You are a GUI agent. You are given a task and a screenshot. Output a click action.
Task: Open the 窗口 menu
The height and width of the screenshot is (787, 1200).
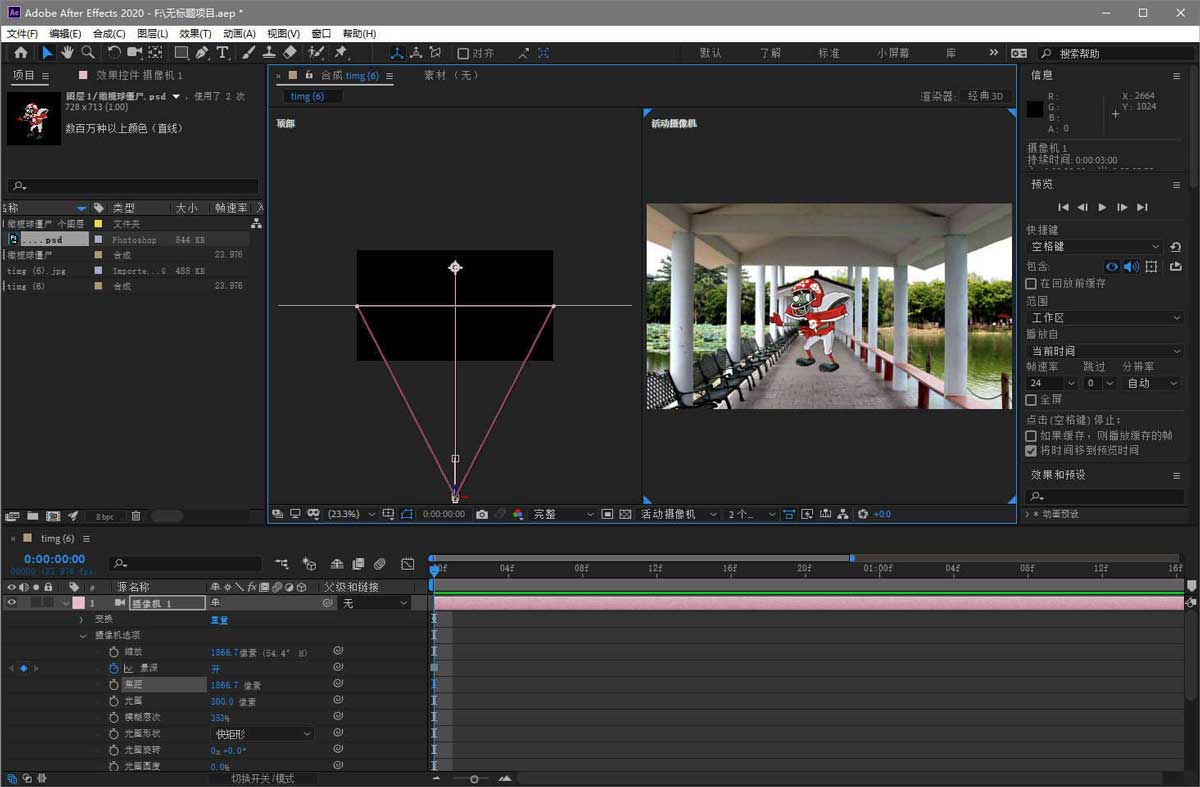(x=321, y=34)
